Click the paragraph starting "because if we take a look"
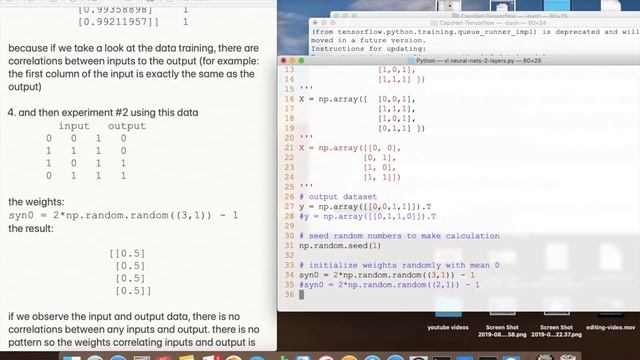This screenshot has width=640, height=360. pos(133,67)
